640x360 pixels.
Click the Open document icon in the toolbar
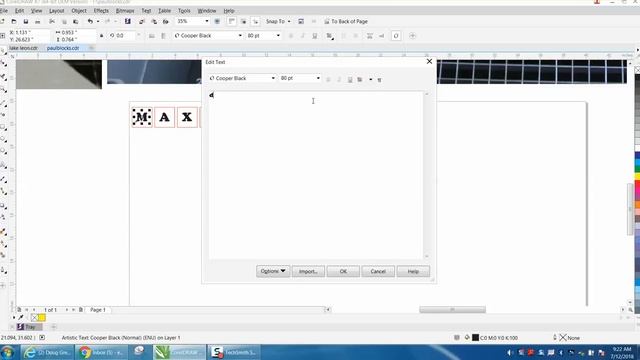(14, 21)
